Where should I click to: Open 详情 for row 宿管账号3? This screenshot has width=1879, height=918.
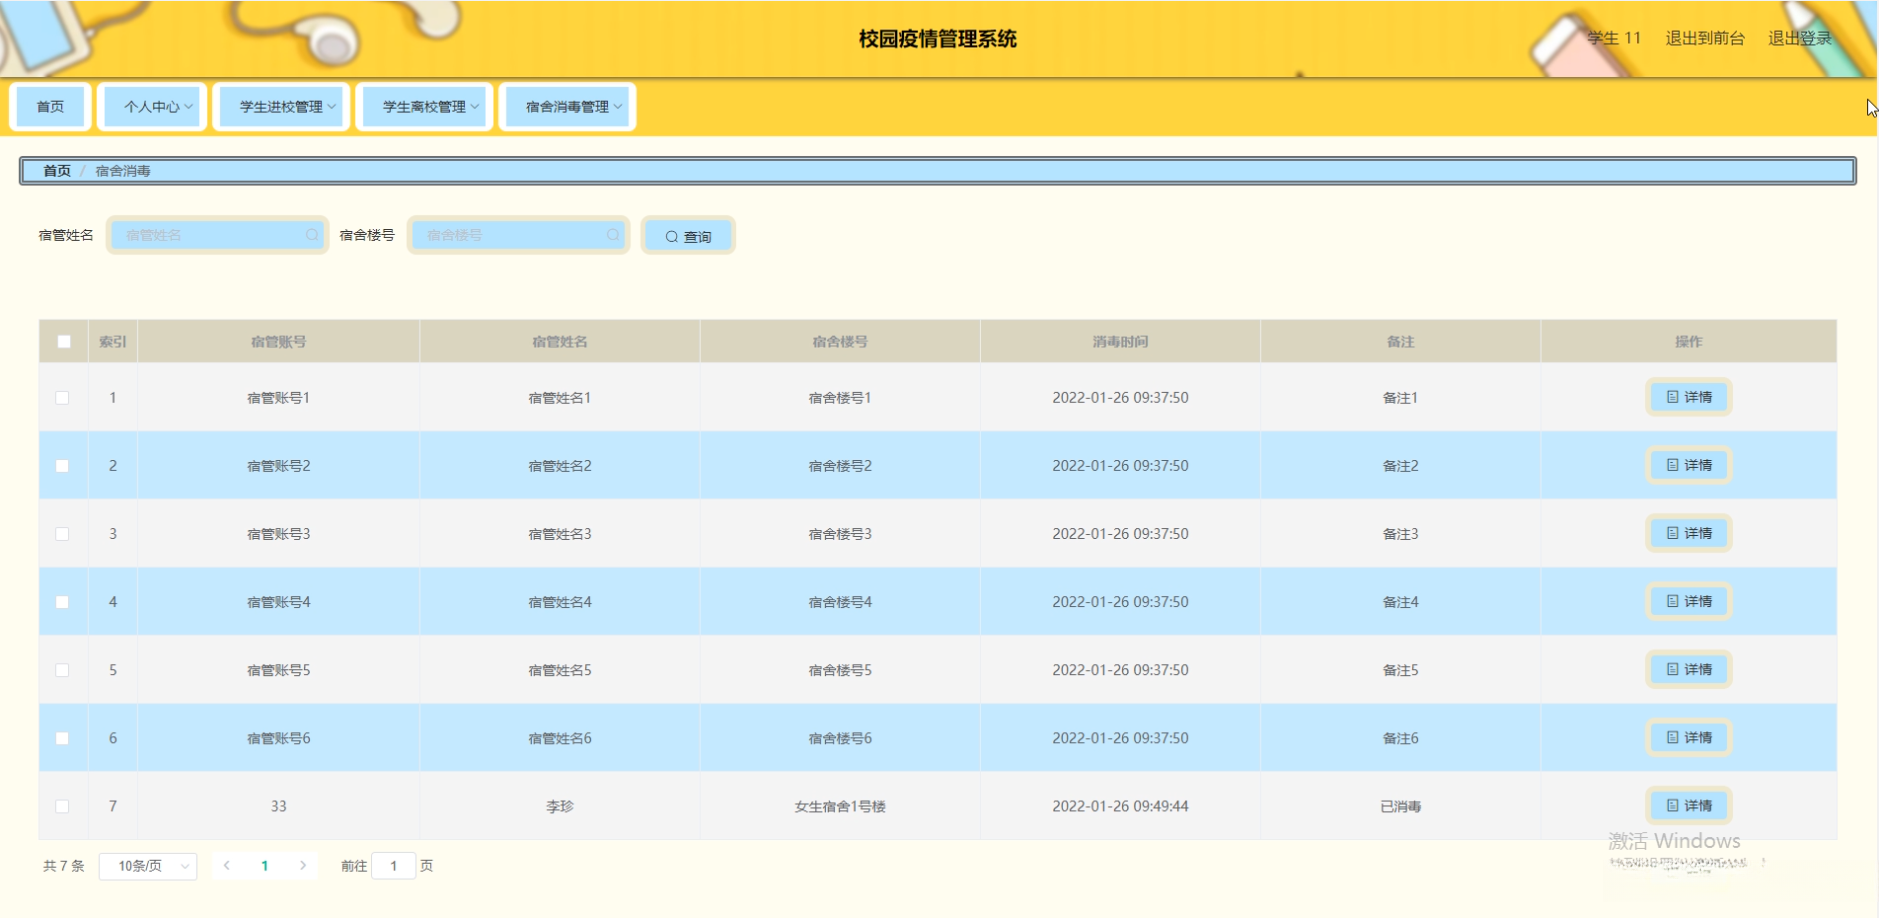[x=1689, y=533]
